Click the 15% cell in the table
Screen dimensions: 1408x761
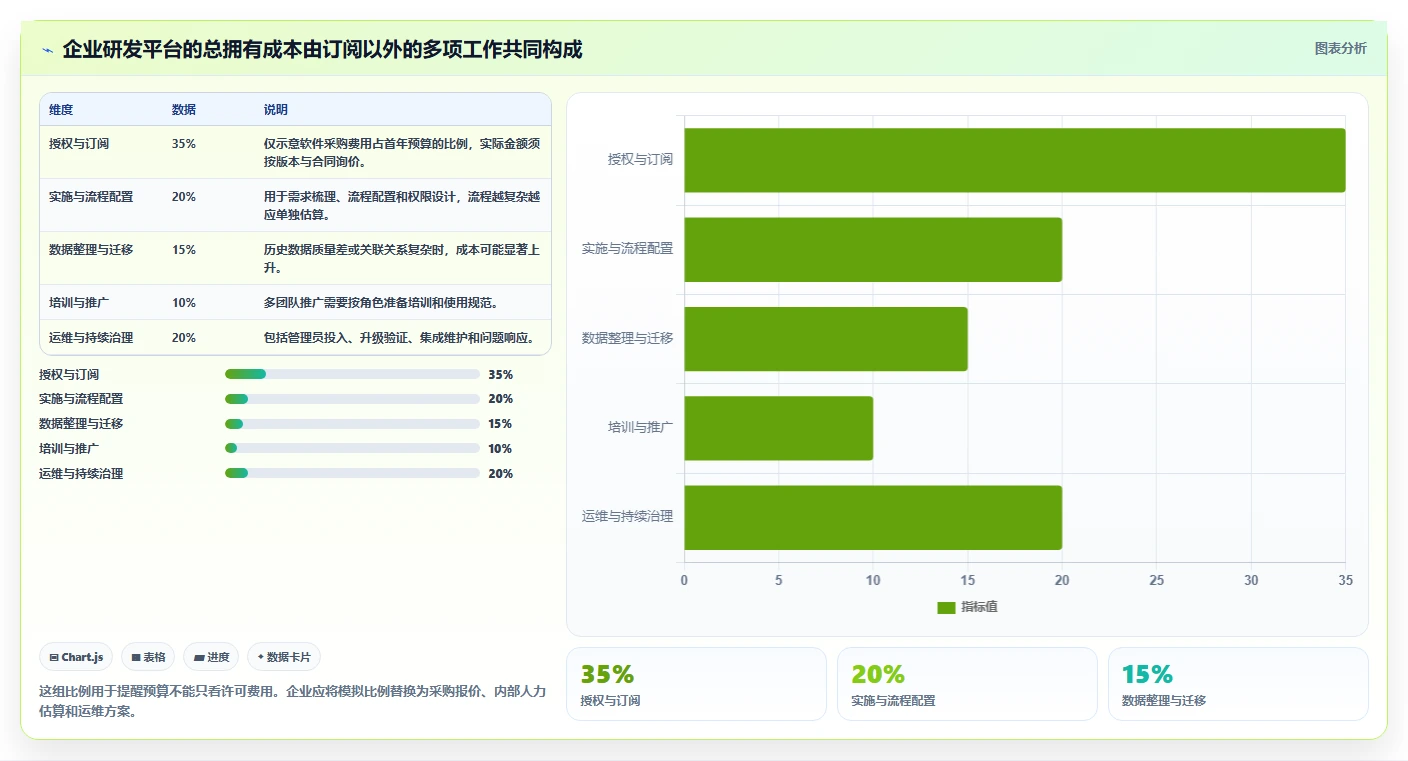(x=184, y=250)
